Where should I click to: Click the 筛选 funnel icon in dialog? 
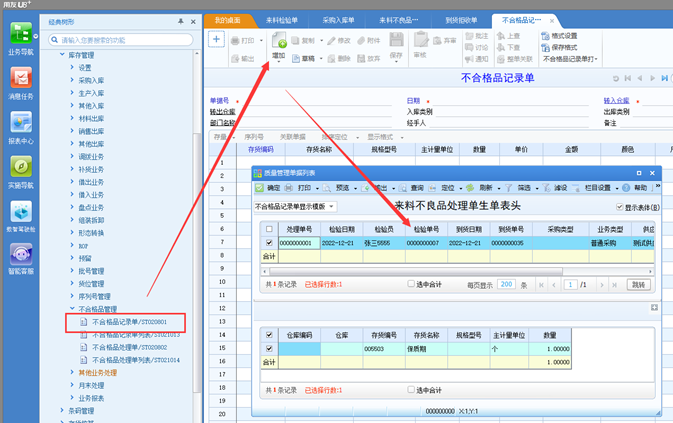click(509, 187)
